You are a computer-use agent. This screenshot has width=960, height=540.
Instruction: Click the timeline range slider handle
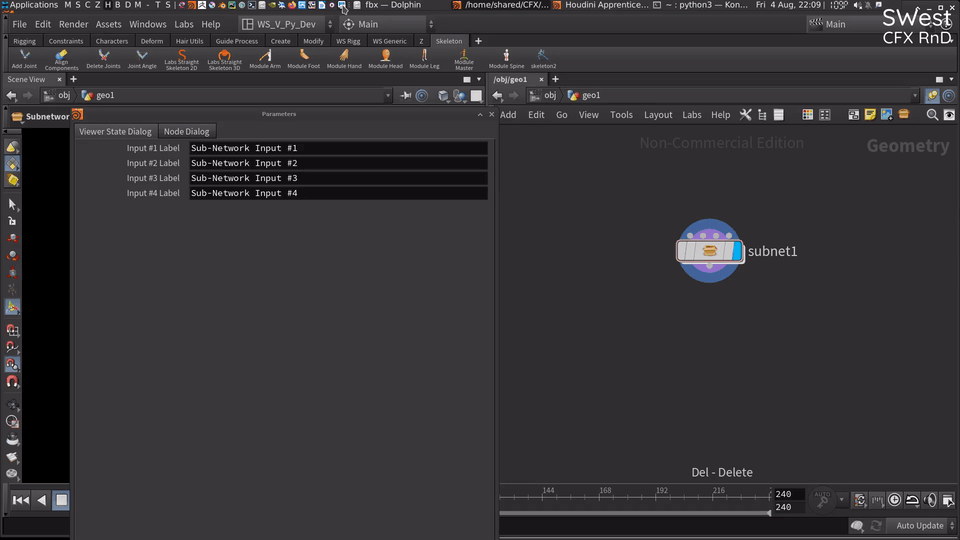tap(769, 512)
